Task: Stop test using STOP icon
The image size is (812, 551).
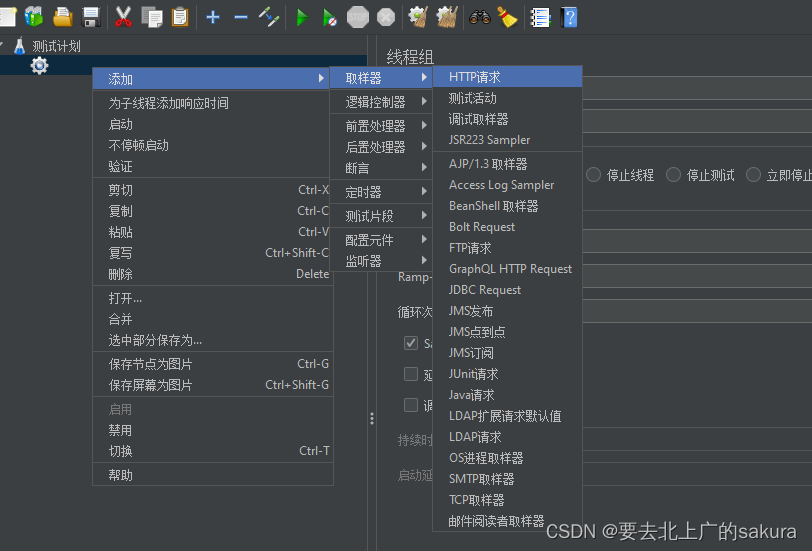Action: coord(358,17)
